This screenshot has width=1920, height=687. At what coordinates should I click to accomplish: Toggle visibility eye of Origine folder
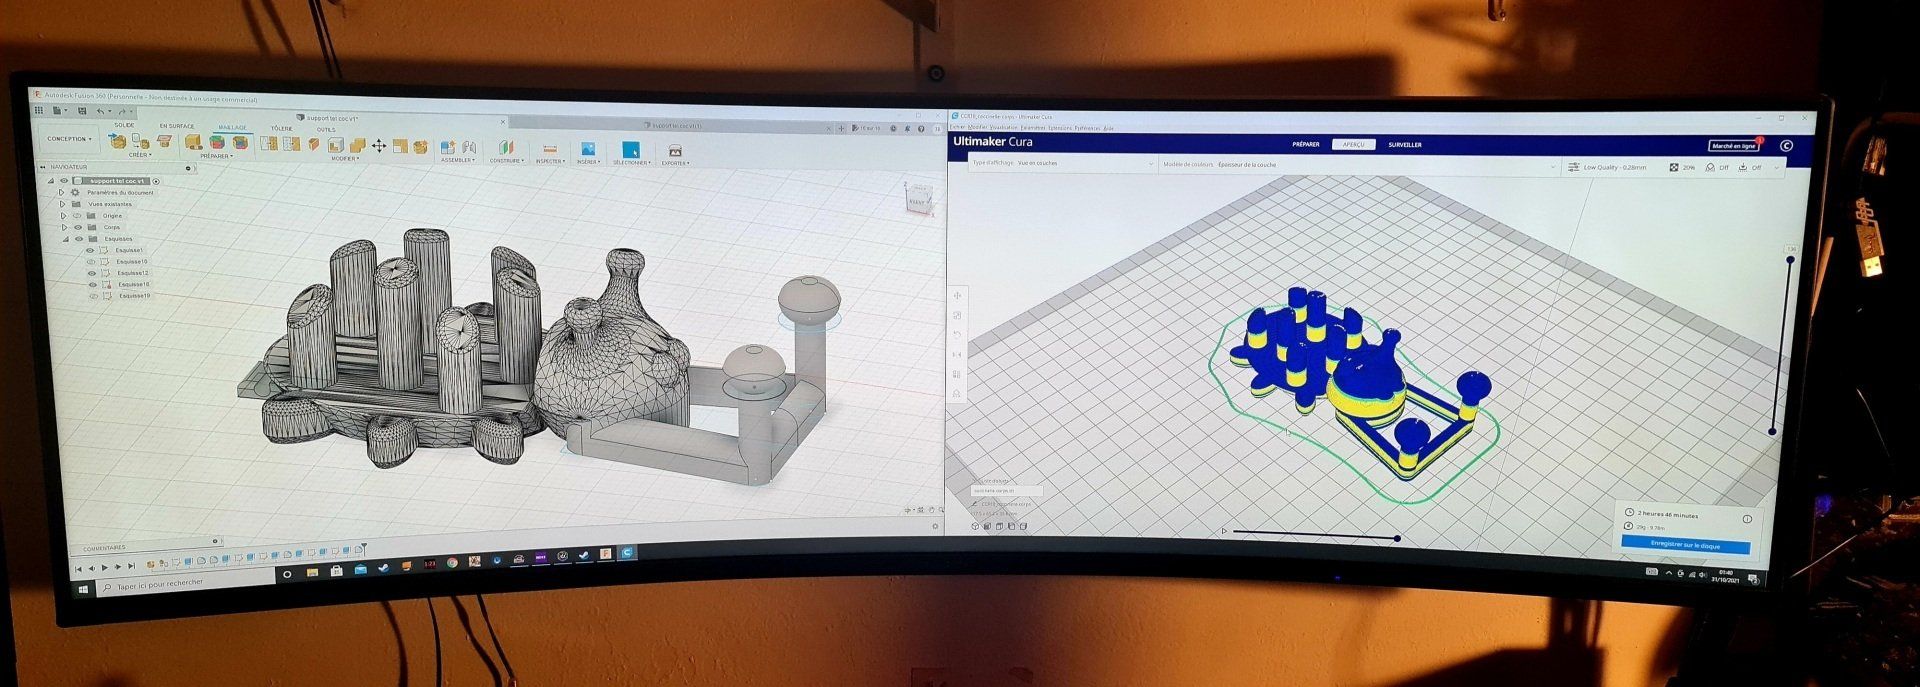click(x=78, y=215)
